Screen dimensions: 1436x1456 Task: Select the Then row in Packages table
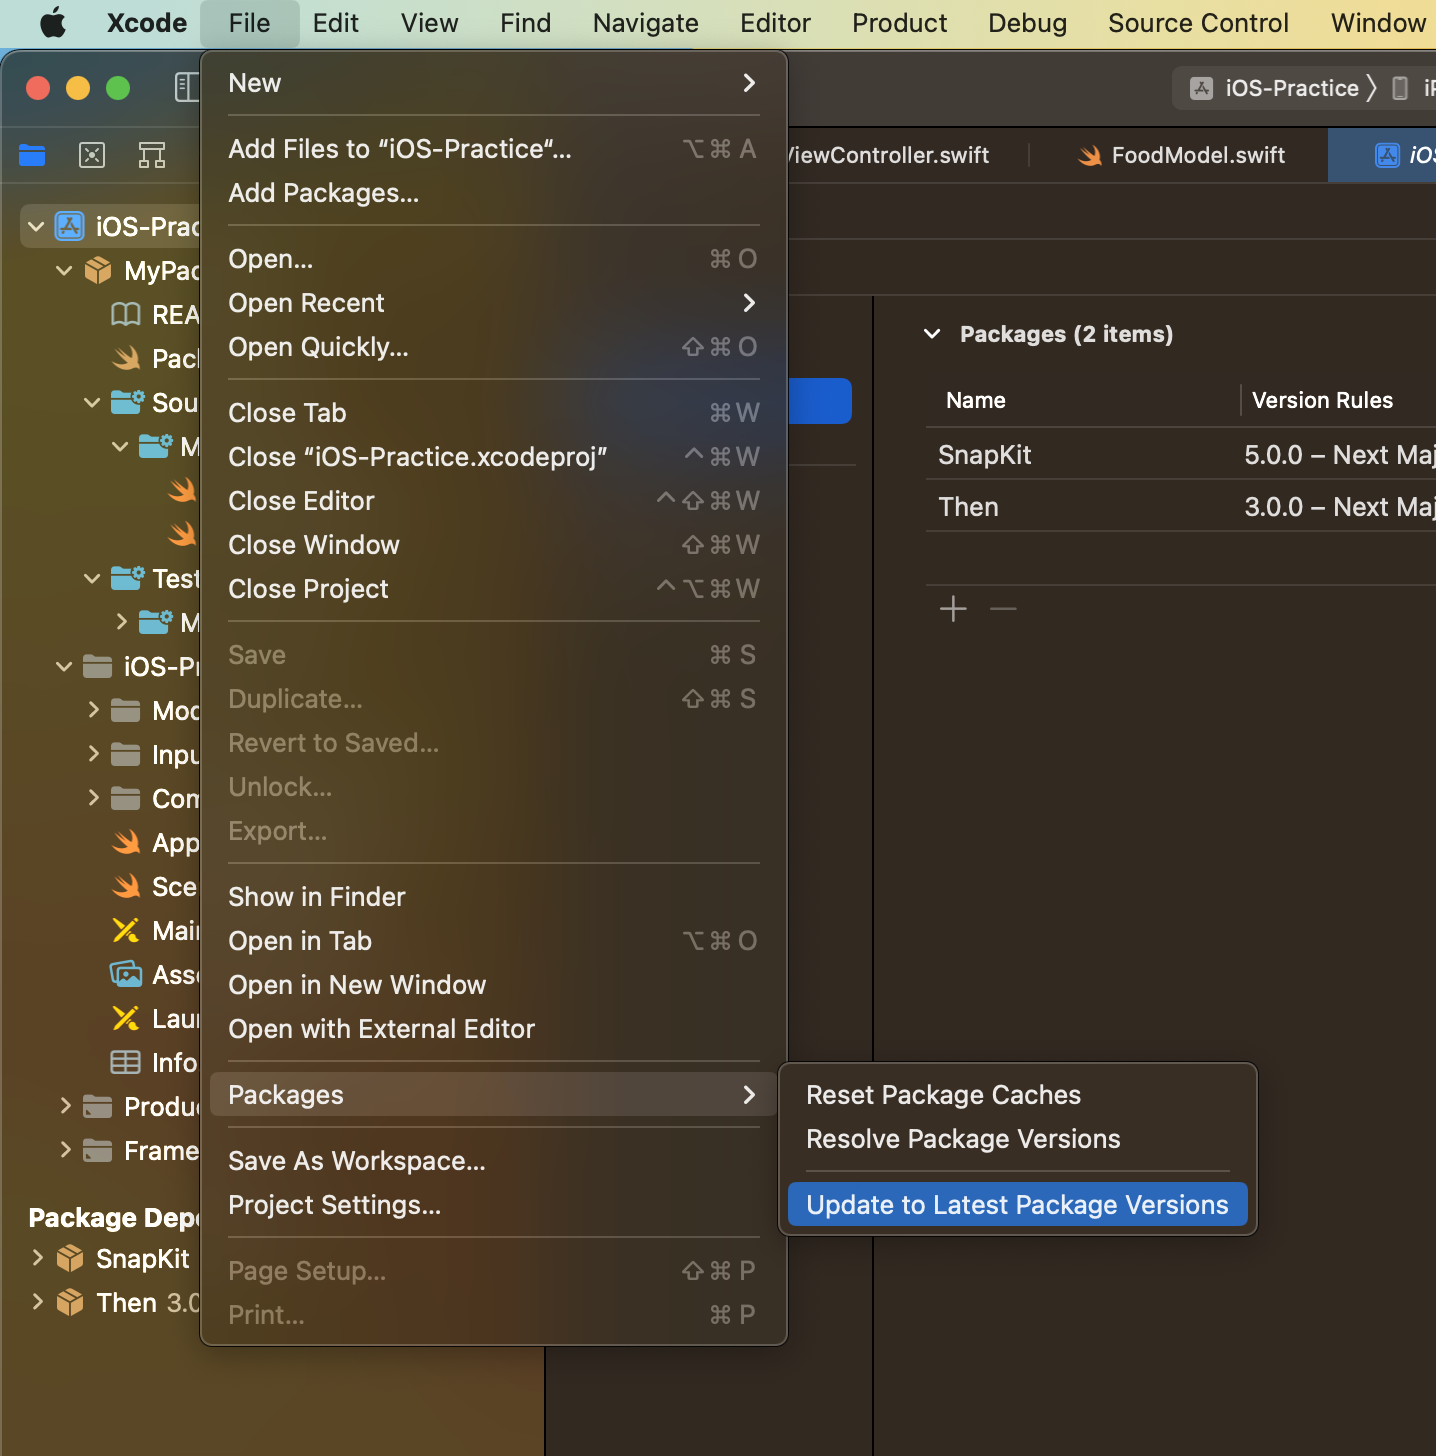click(1181, 507)
